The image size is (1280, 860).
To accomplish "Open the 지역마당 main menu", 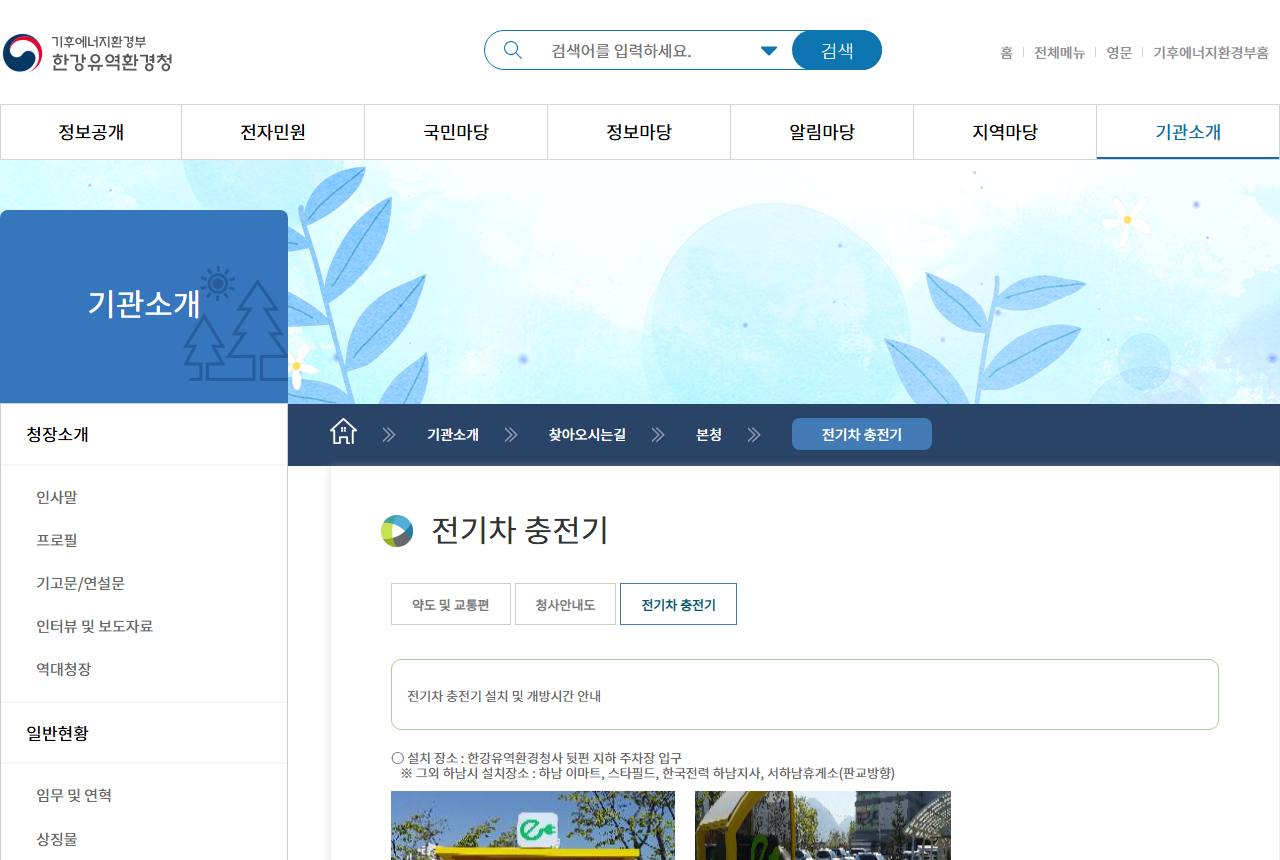I will 1005,132.
